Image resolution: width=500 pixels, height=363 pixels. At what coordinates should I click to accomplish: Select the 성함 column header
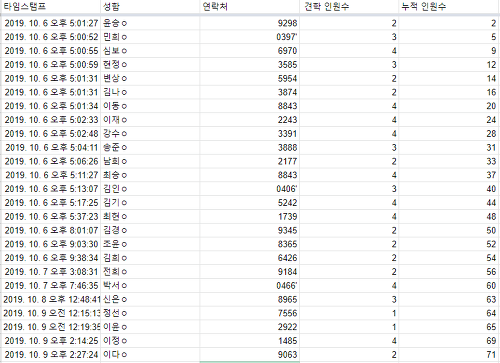click(150, 7)
